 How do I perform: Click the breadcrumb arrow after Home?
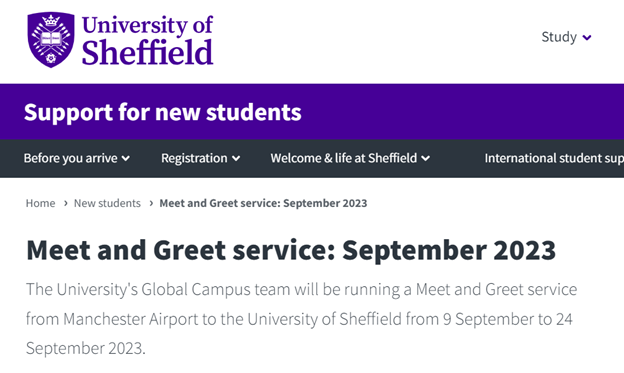coord(65,203)
